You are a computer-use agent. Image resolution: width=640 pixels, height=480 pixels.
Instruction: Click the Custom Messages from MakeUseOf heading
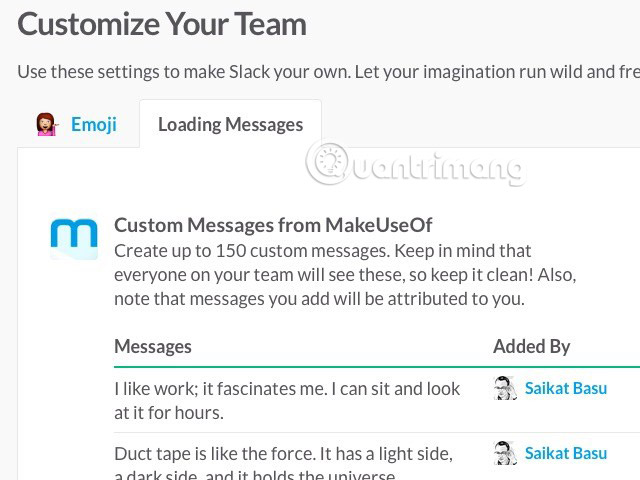[273, 225]
